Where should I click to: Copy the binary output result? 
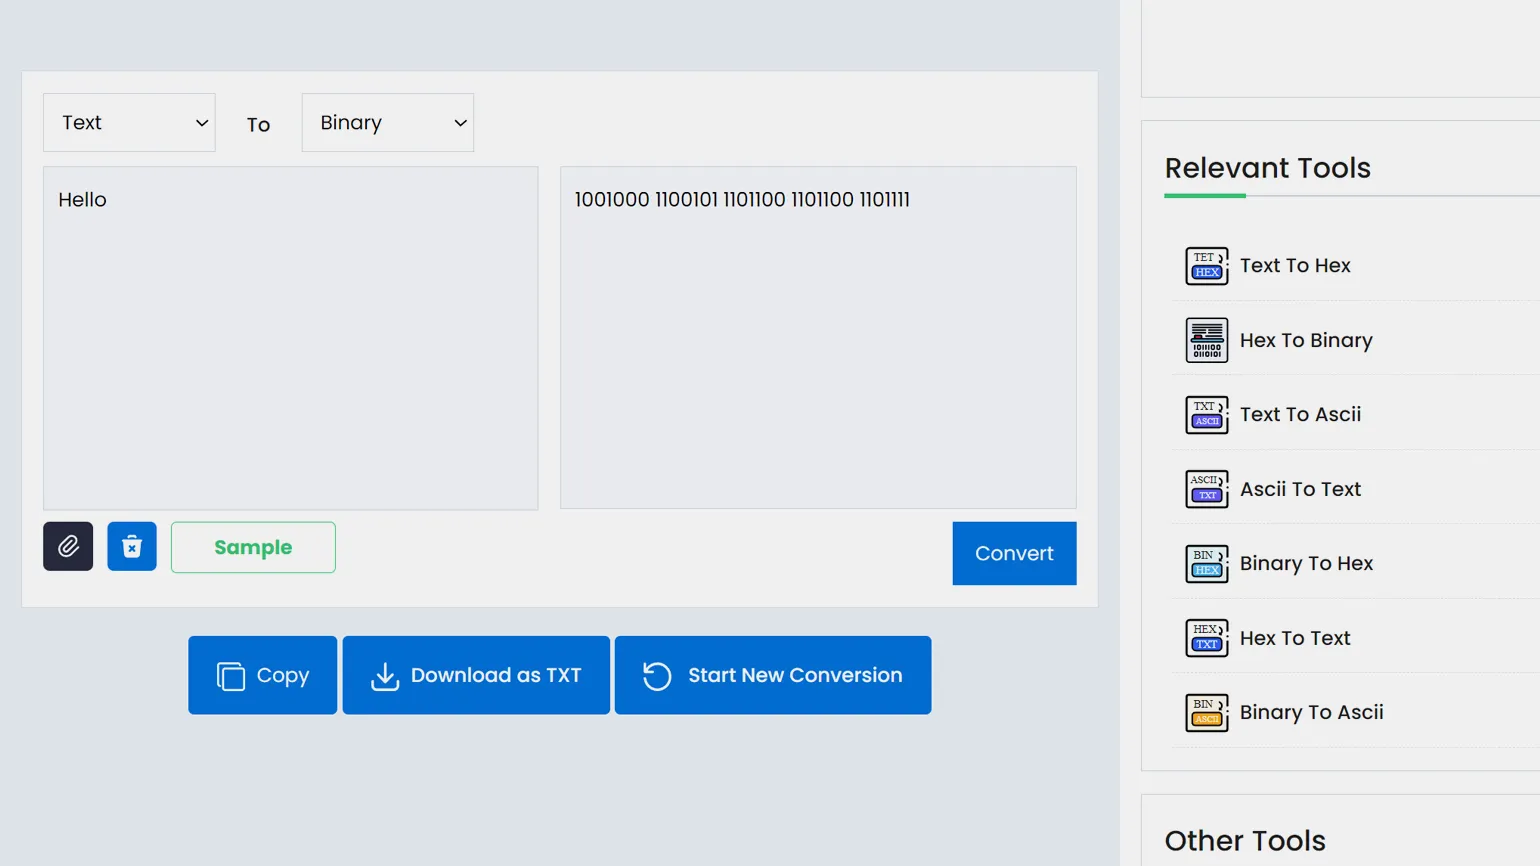click(263, 675)
